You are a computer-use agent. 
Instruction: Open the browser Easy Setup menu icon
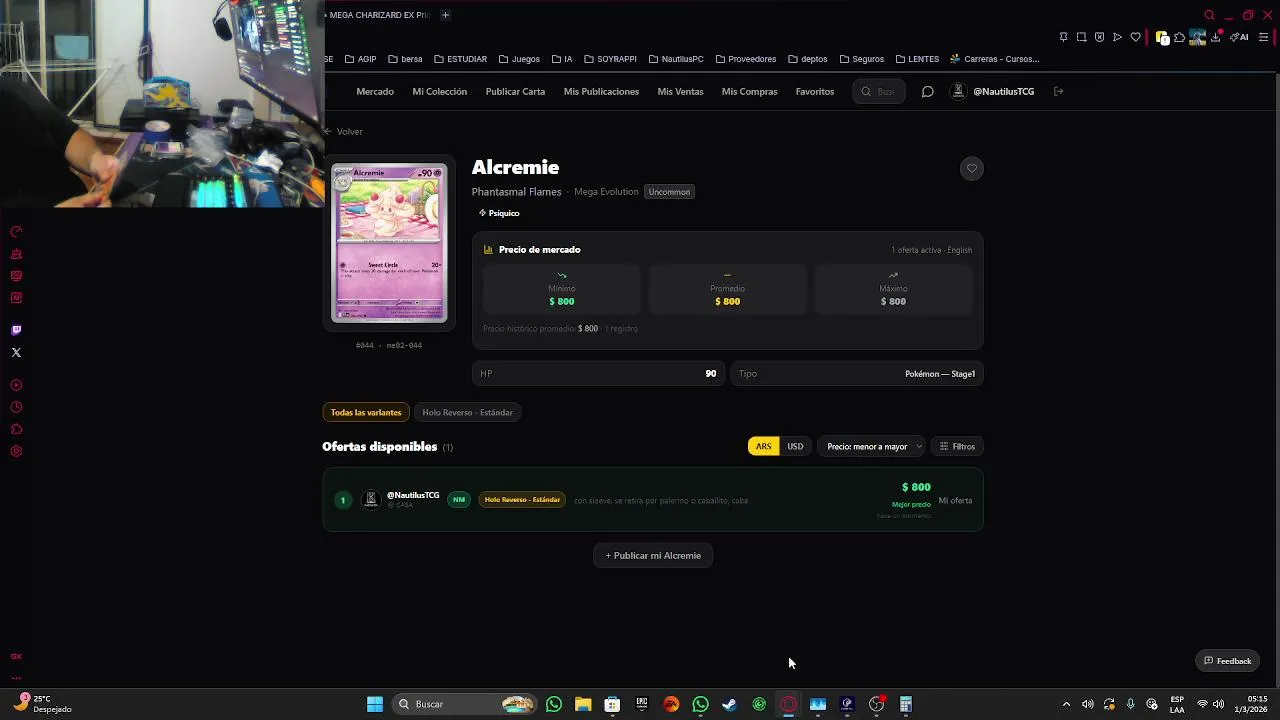coord(1264,37)
